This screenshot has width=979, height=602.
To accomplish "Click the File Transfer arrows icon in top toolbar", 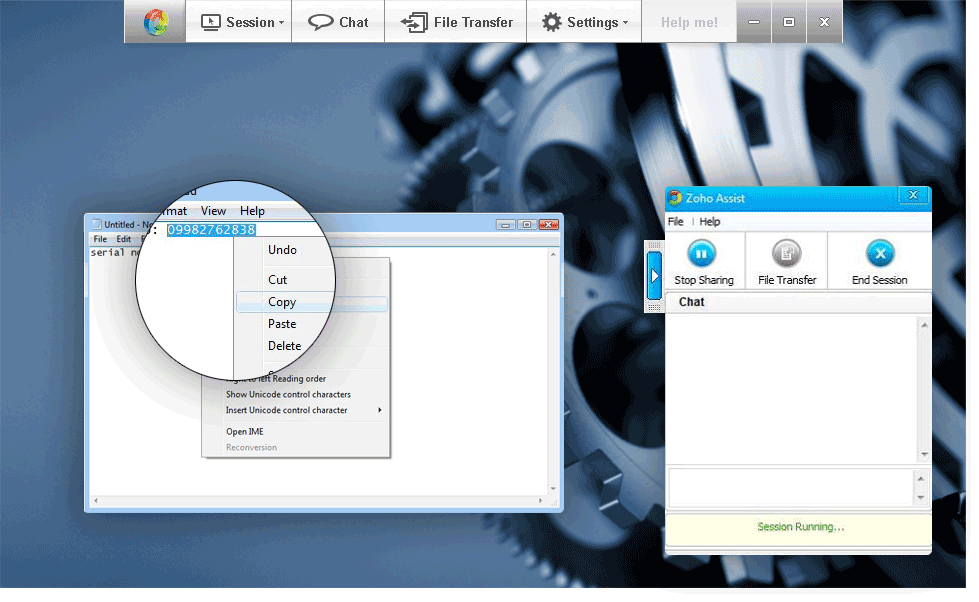I will pyautogui.click(x=413, y=22).
